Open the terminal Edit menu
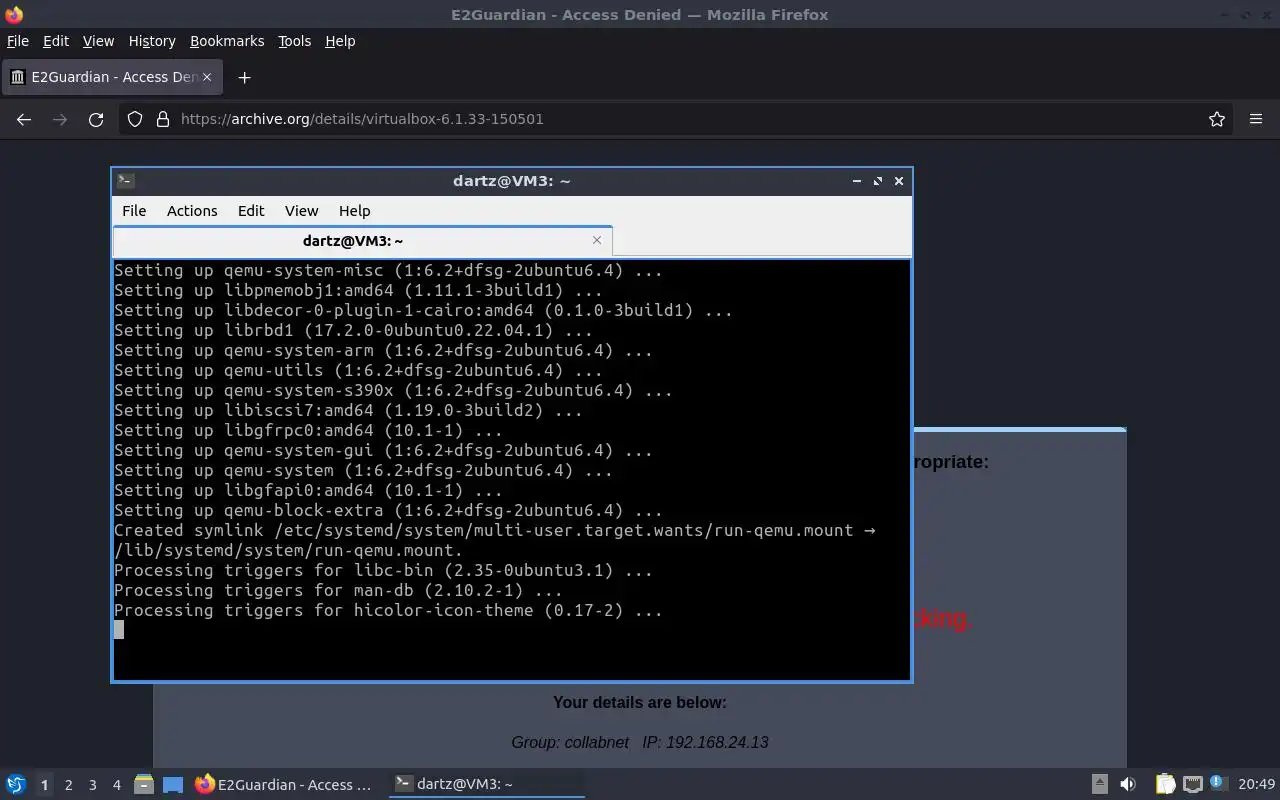The image size is (1280, 800). pyautogui.click(x=251, y=211)
